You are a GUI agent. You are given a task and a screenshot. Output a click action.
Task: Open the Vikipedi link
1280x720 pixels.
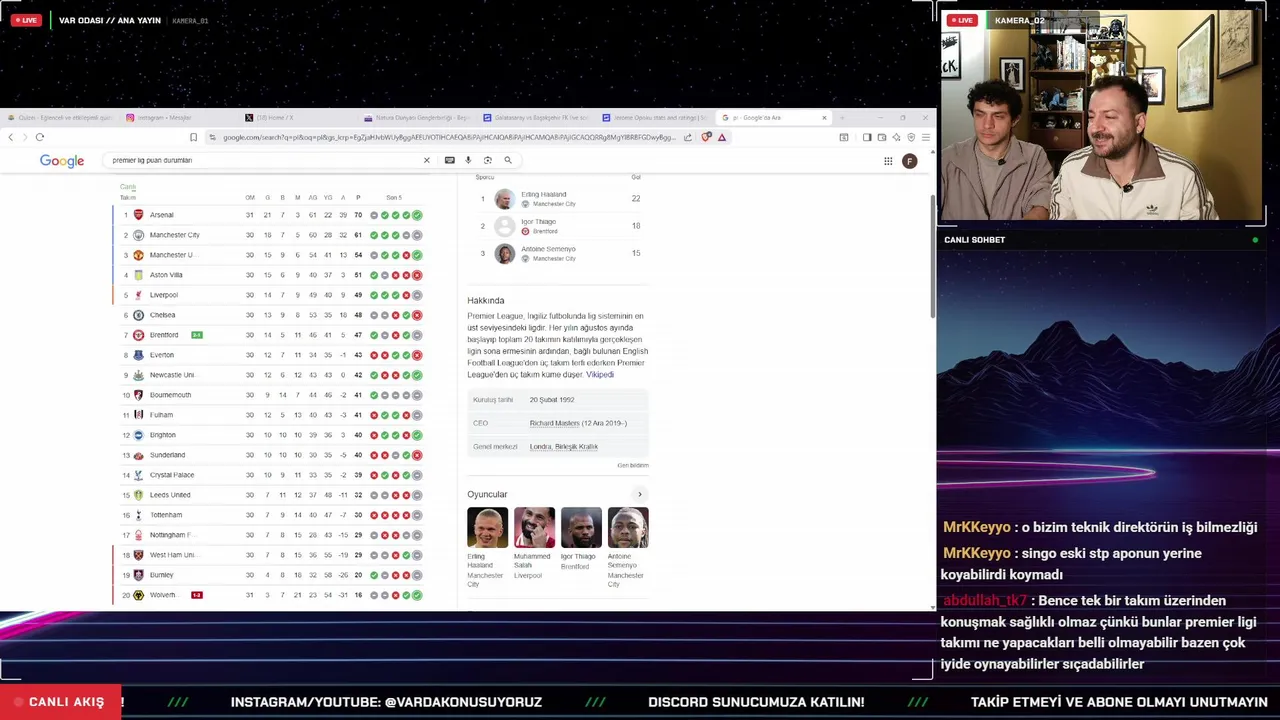coord(600,375)
